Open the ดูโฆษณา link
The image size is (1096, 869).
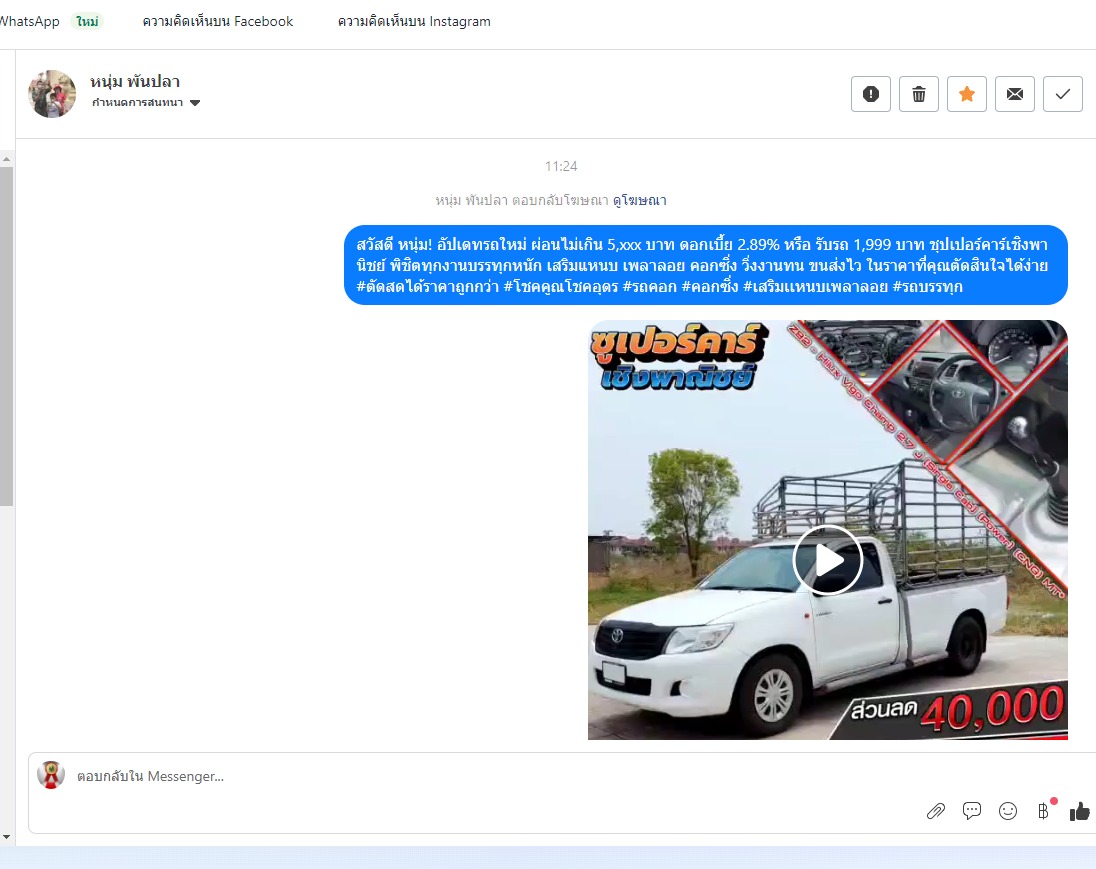point(640,201)
